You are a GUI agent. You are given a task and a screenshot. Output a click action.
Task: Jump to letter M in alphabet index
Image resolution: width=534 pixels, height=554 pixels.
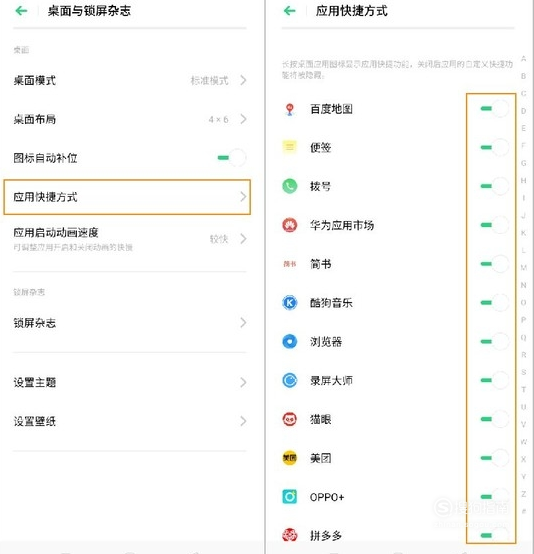523,267
